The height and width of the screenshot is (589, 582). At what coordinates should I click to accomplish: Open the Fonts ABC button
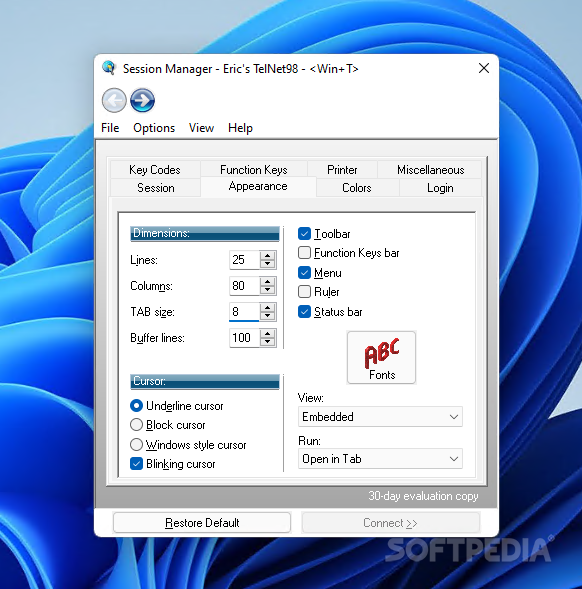point(381,357)
